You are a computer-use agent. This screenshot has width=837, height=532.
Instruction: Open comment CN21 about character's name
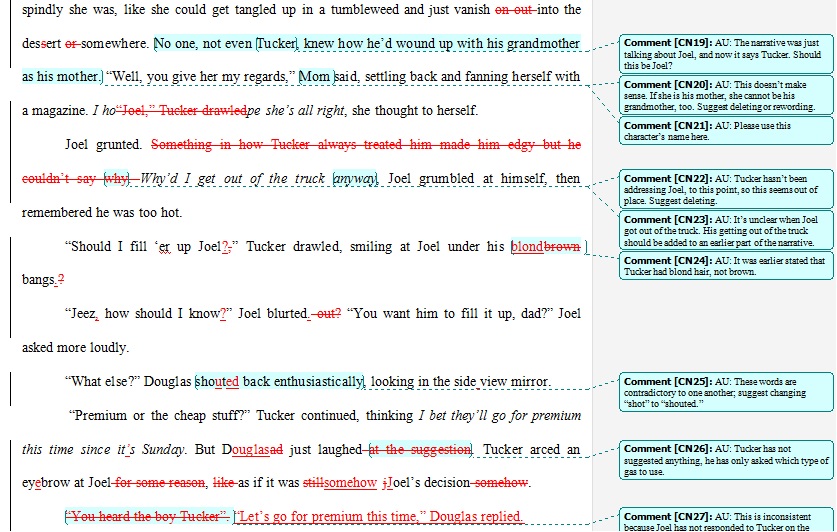pos(724,131)
